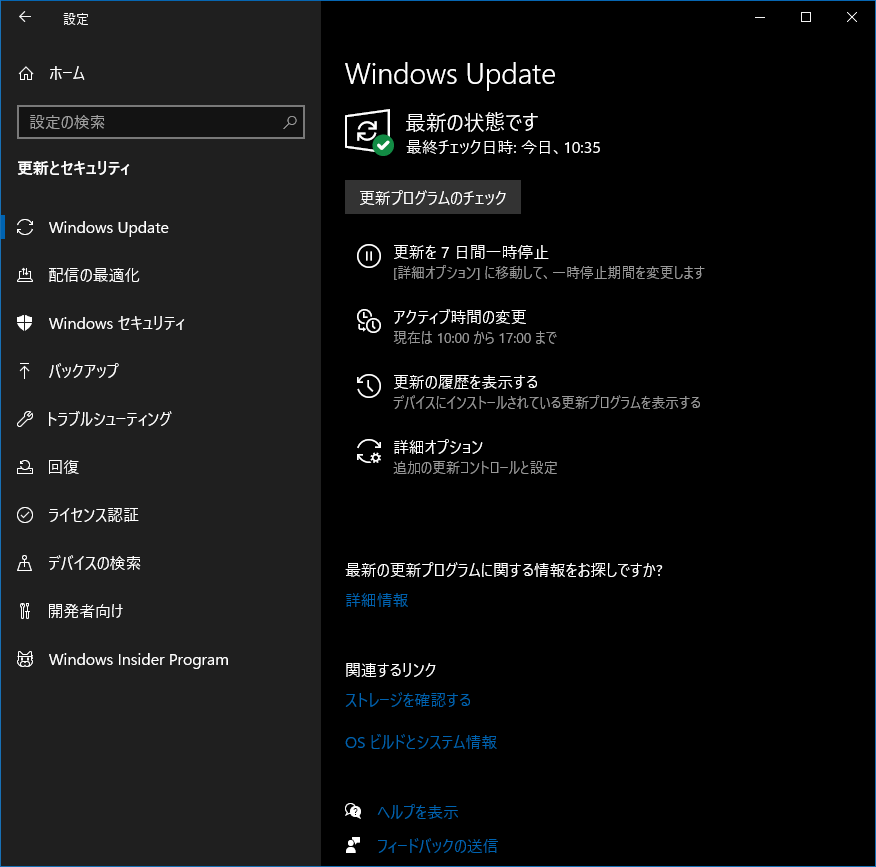Screen dimensions: 876x867
Task: Click the history icon for 更新の履歴を表示する
Action: click(x=368, y=386)
